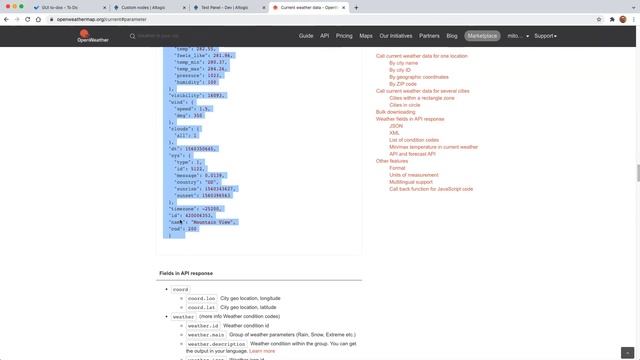Open 'Call current weather data for one location'
This screenshot has width=640, height=360.
pos(422,56)
